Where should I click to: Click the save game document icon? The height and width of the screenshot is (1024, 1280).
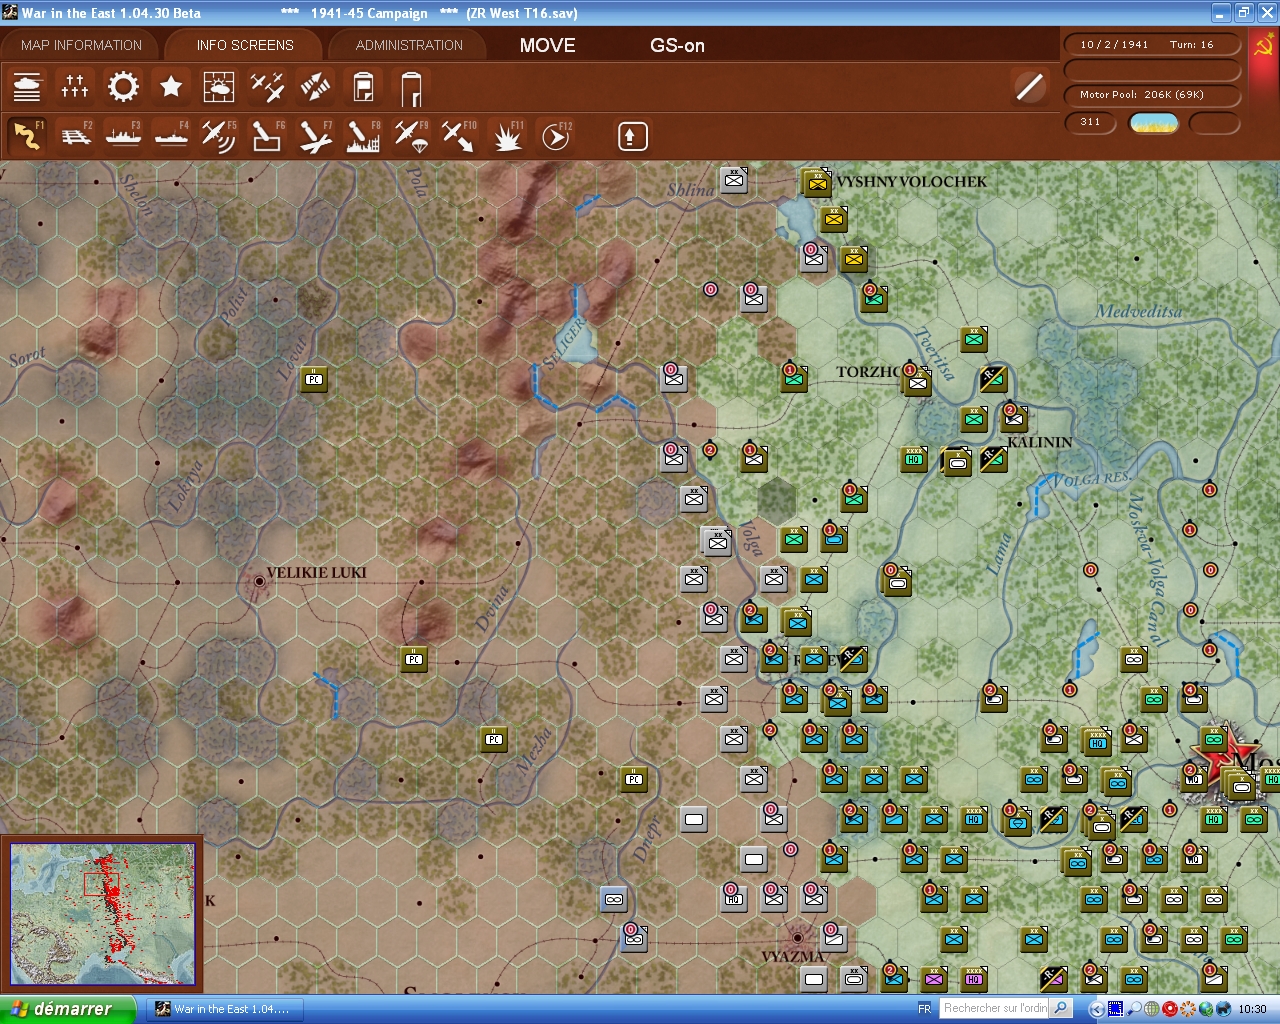click(363, 87)
